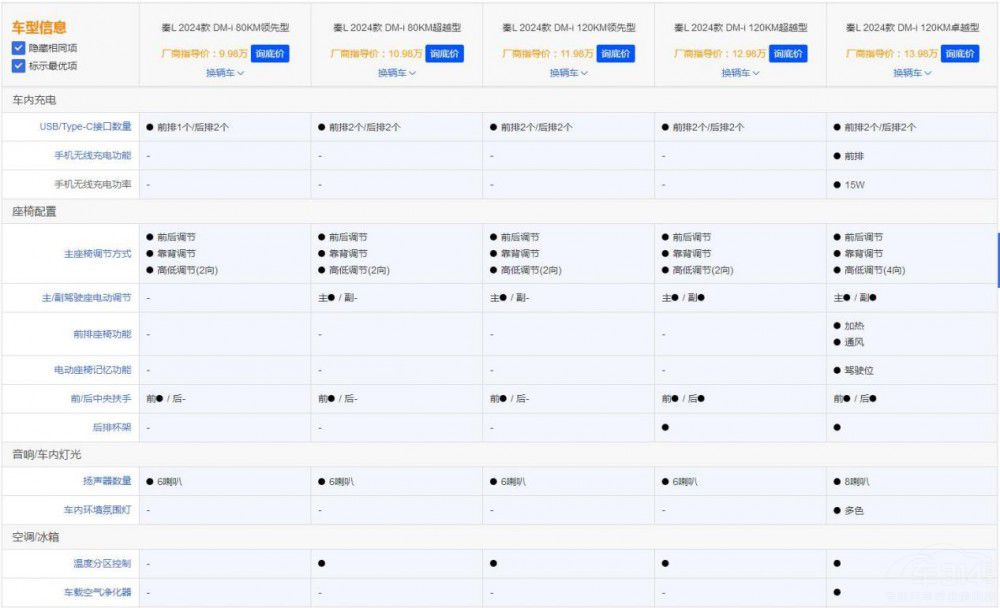Viewport: 1000px width, 608px height.
Task: Select the 主座椅调节方式 row label
Action: pos(98,254)
